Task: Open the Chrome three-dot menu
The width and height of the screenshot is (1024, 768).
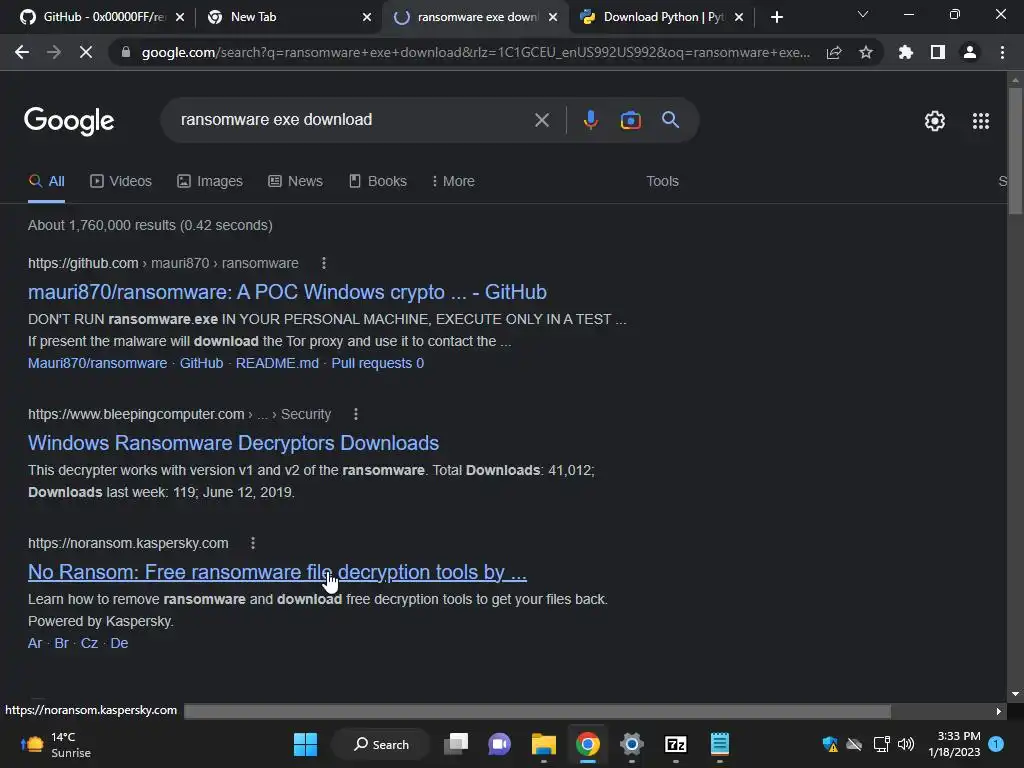Action: tap(1002, 52)
